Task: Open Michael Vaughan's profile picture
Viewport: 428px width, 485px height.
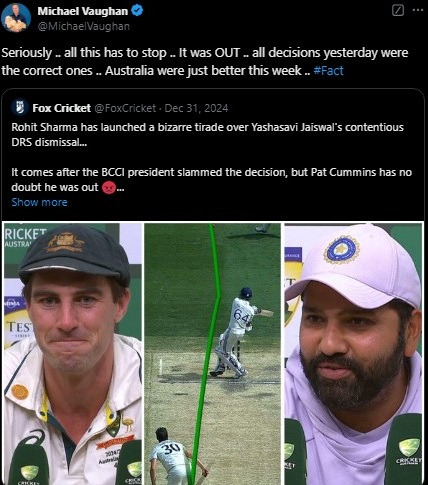Action: pyautogui.click(x=16, y=18)
